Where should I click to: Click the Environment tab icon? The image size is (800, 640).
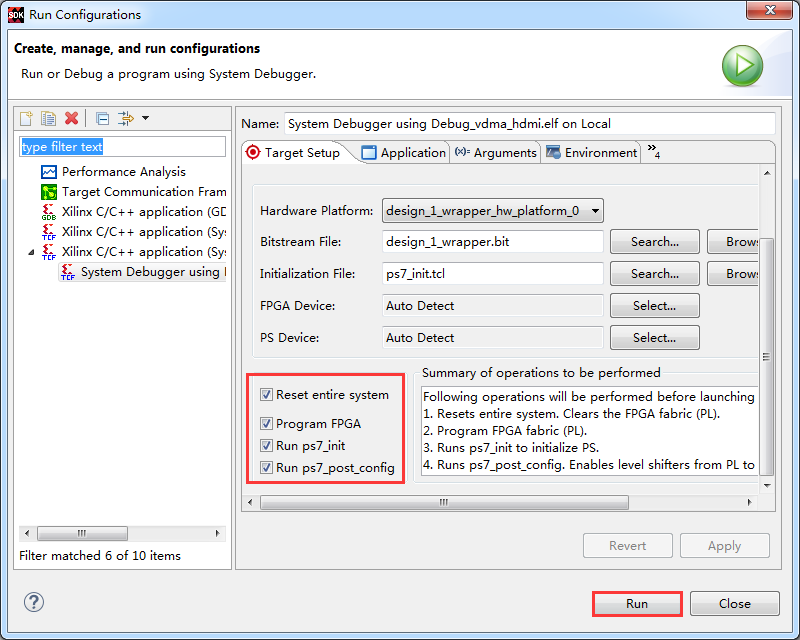coord(553,152)
